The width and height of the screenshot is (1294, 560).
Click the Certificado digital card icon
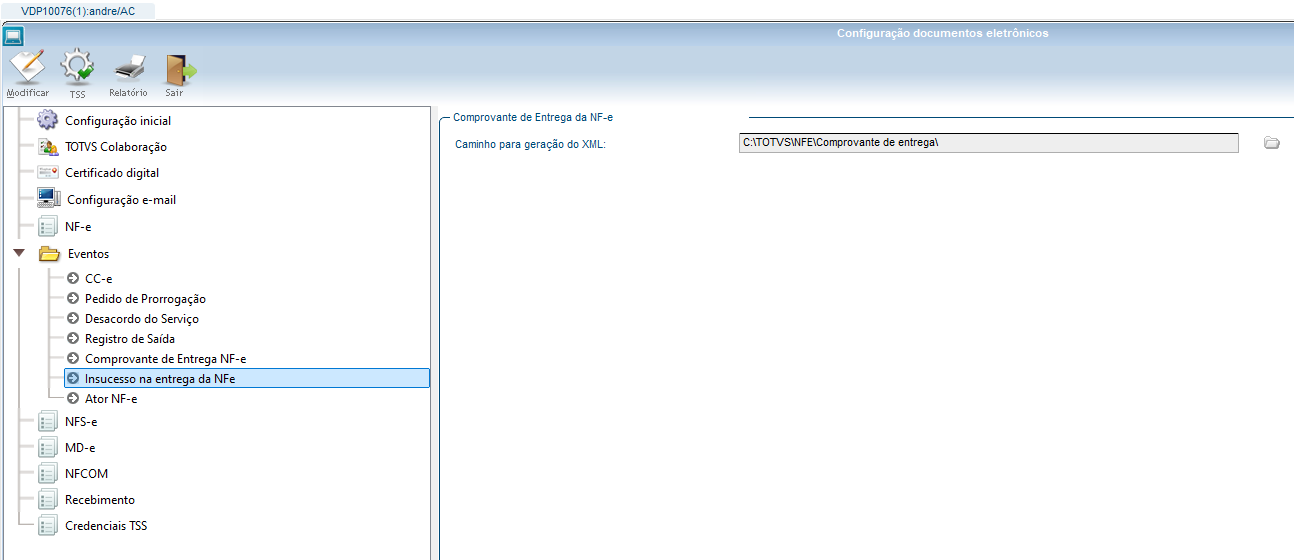pyautogui.click(x=47, y=173)
